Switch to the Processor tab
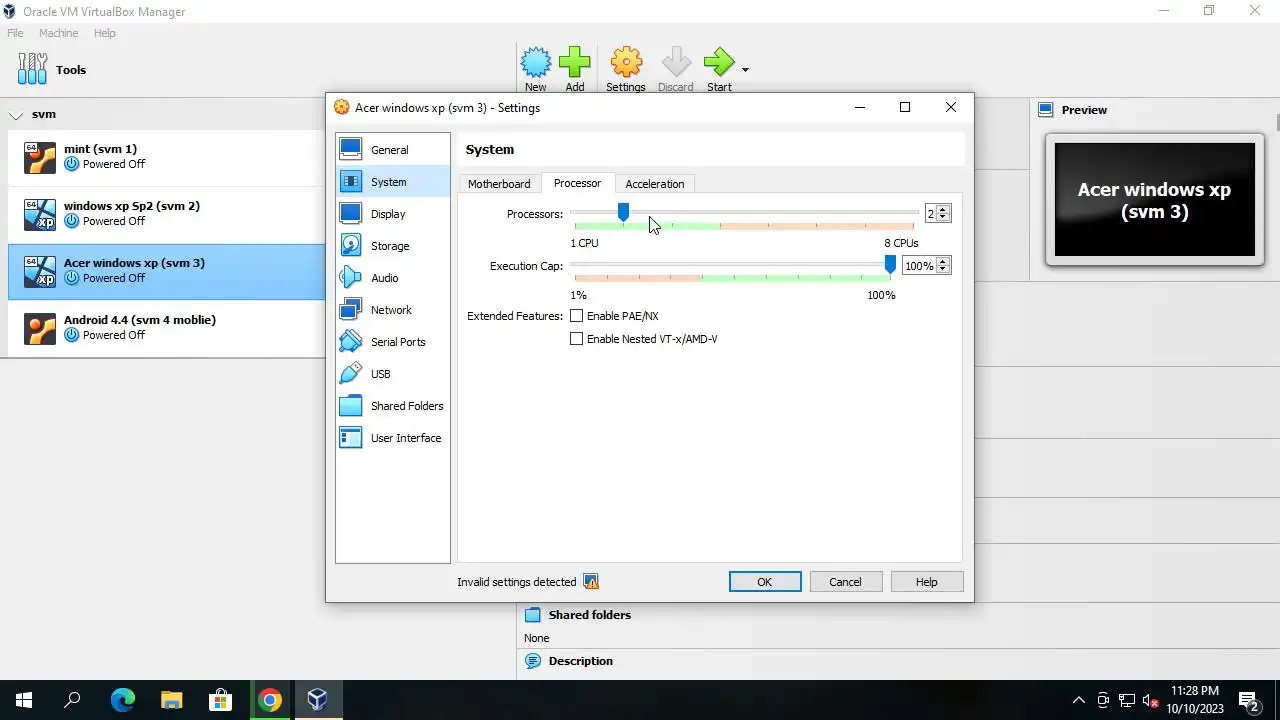Image resolution: width=1280 pixels, height=720 pixels. pyautogui.click(x=577, y=183)
